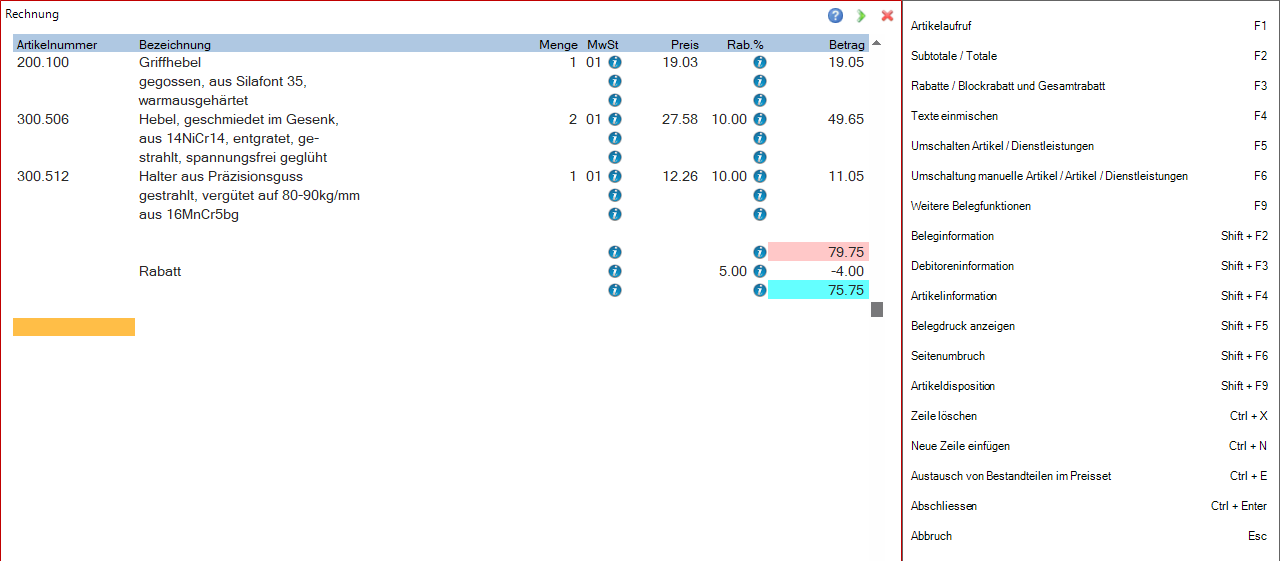Click the orange article number input field
1280x561 pixels.
(x=74, y=327)
